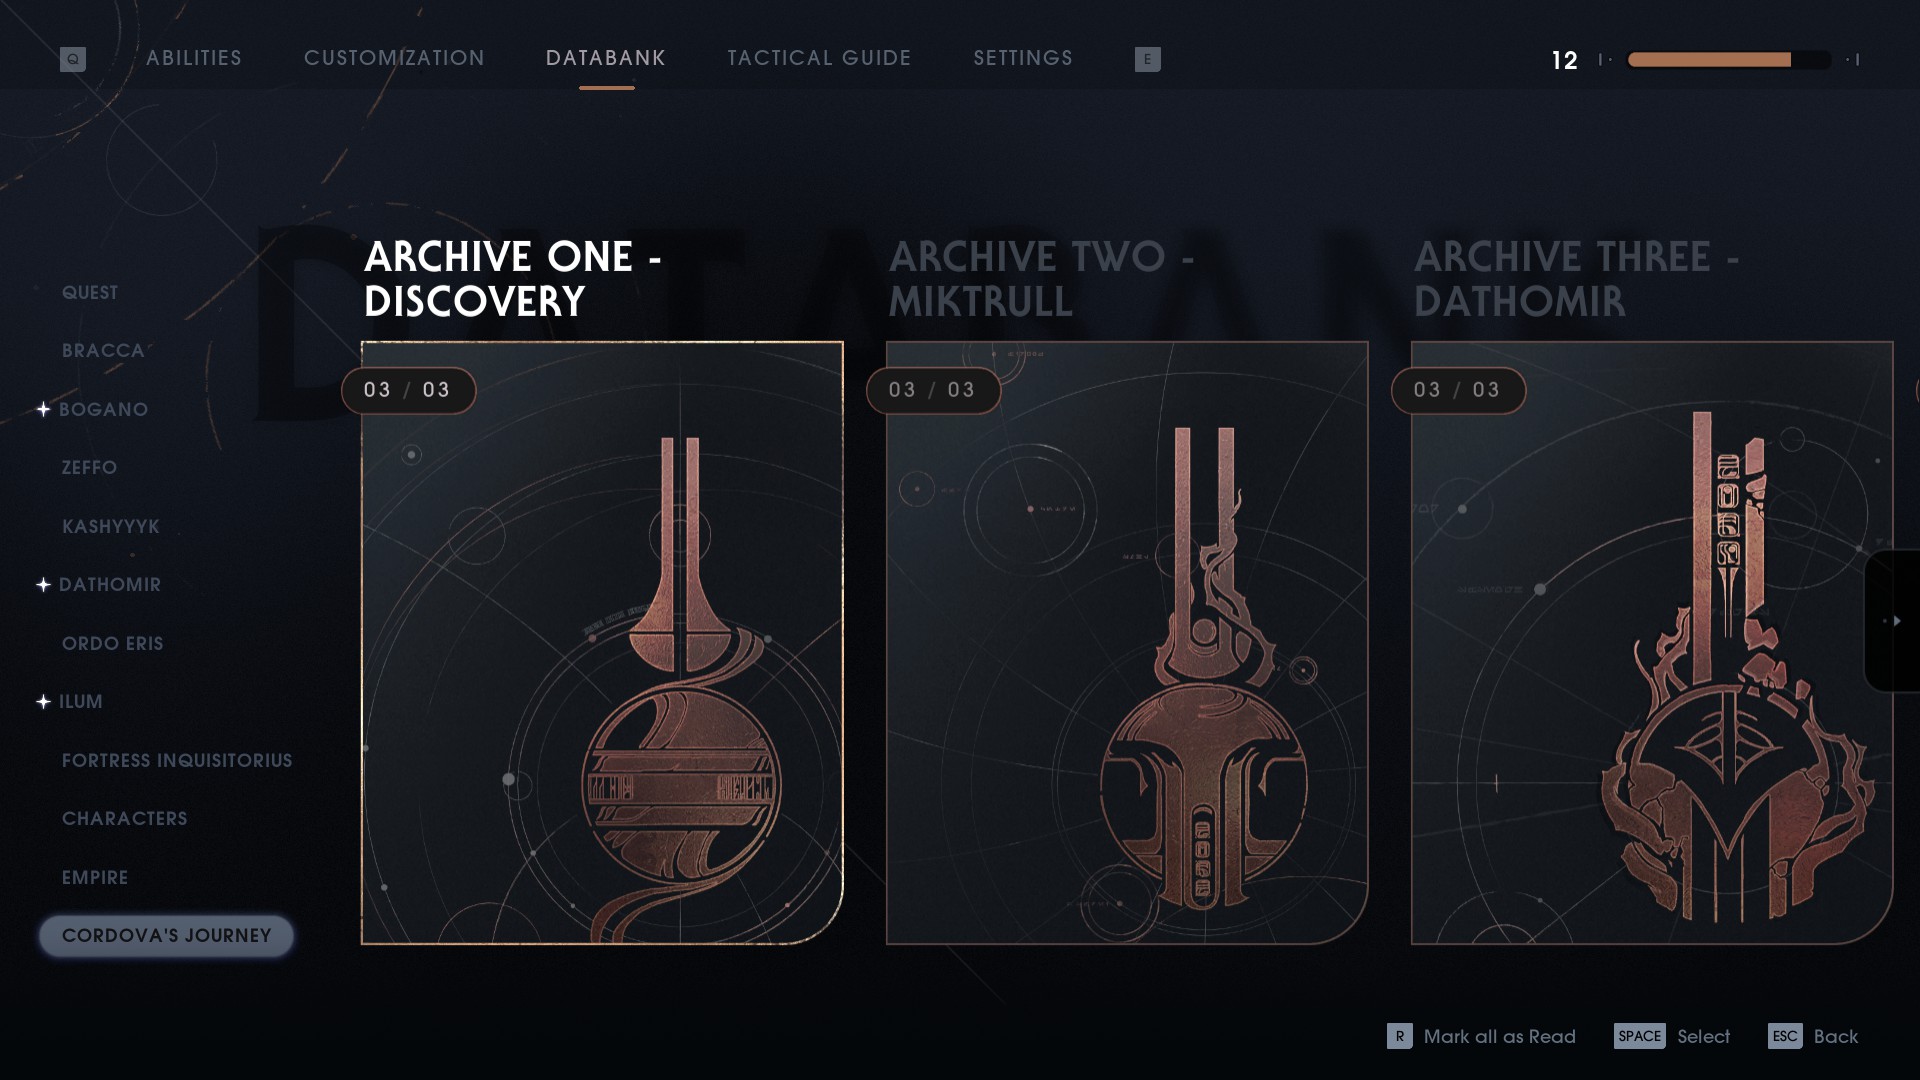Open Archive Two - Miktrull card
Viewport: 1920px width, 1080px height.
click(1127, 643)
